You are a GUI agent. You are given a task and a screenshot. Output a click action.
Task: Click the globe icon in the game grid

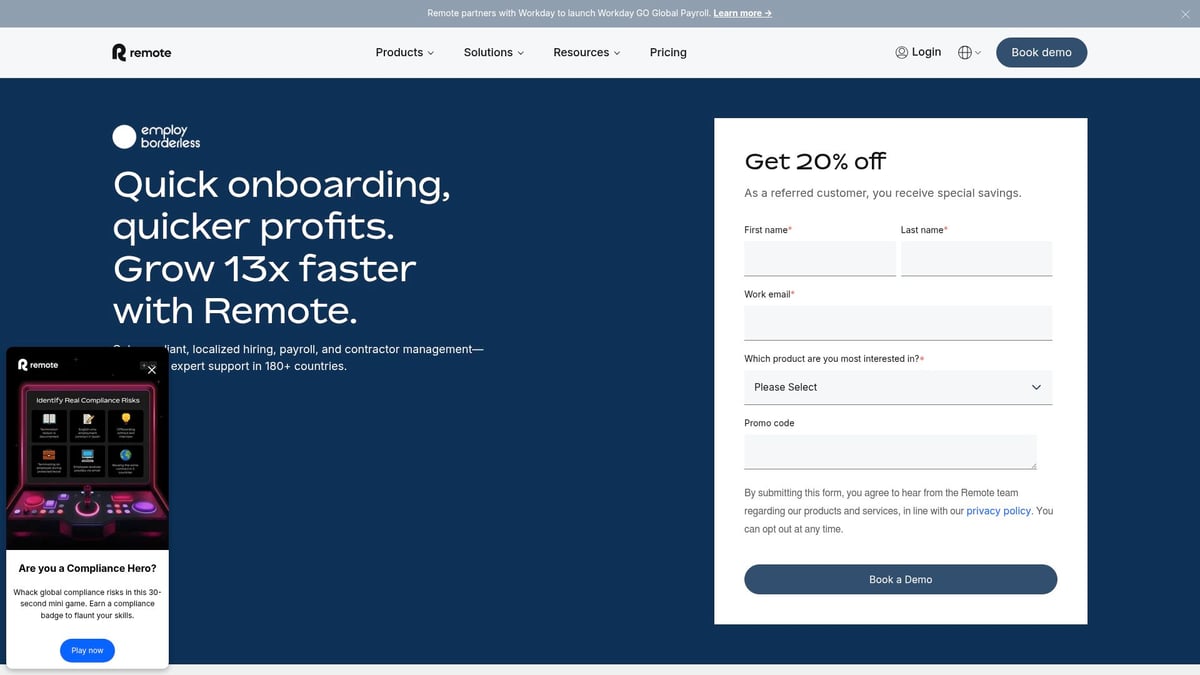127,455
